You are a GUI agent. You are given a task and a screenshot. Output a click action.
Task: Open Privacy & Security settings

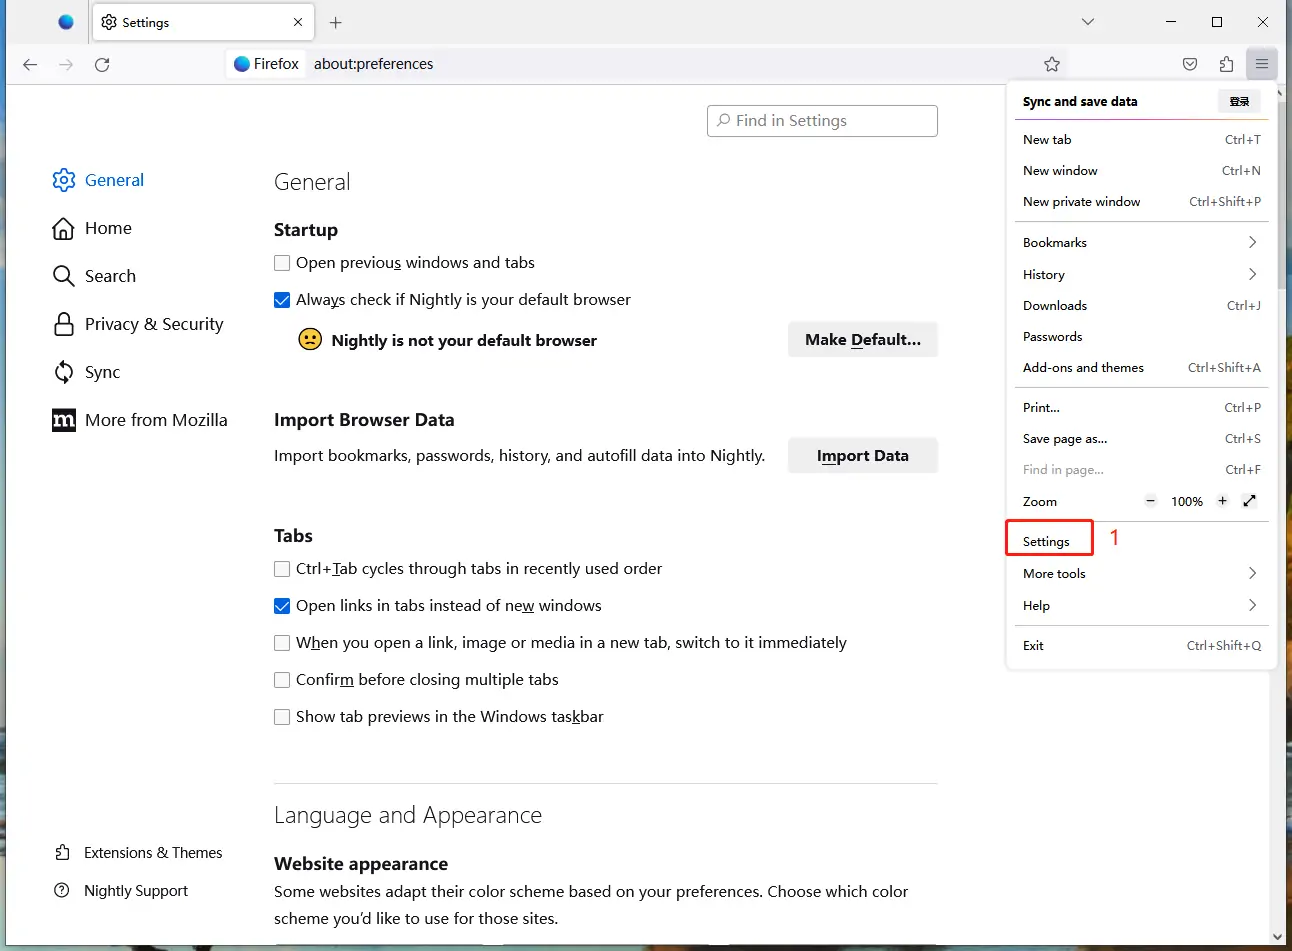154,324
